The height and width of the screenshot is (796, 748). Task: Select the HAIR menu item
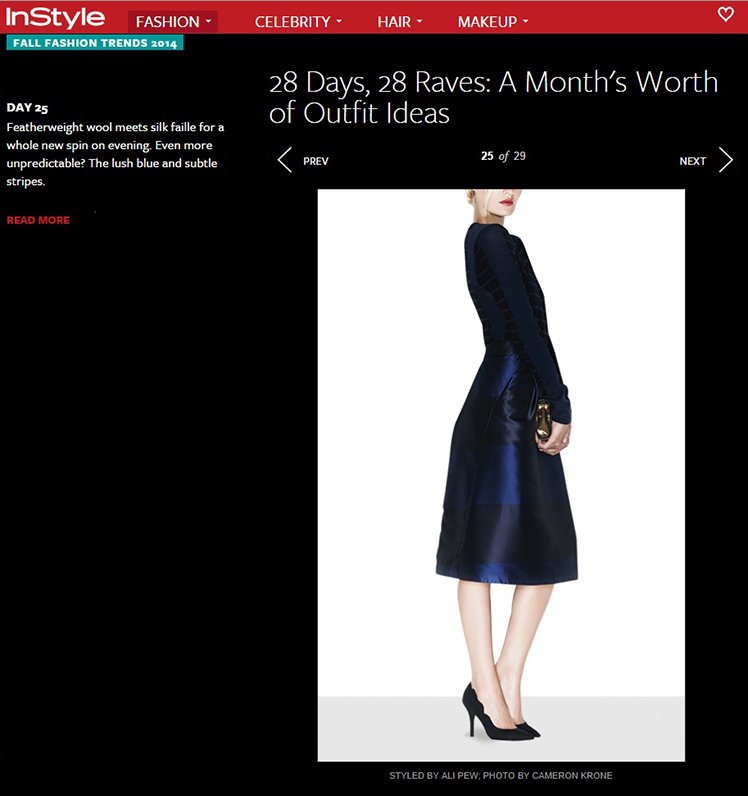(x=394, y=22)
